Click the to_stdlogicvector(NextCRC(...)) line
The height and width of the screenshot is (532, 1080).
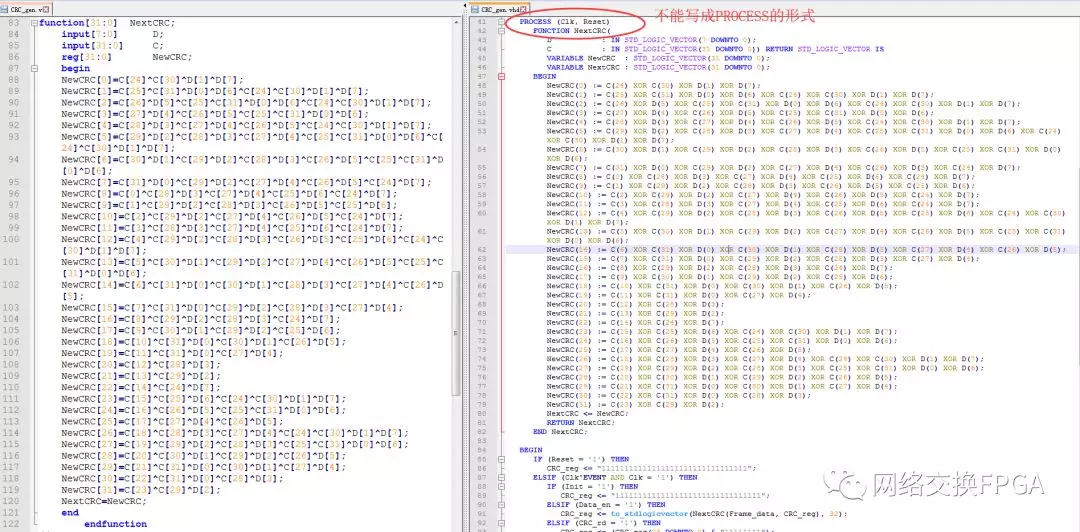701,513
